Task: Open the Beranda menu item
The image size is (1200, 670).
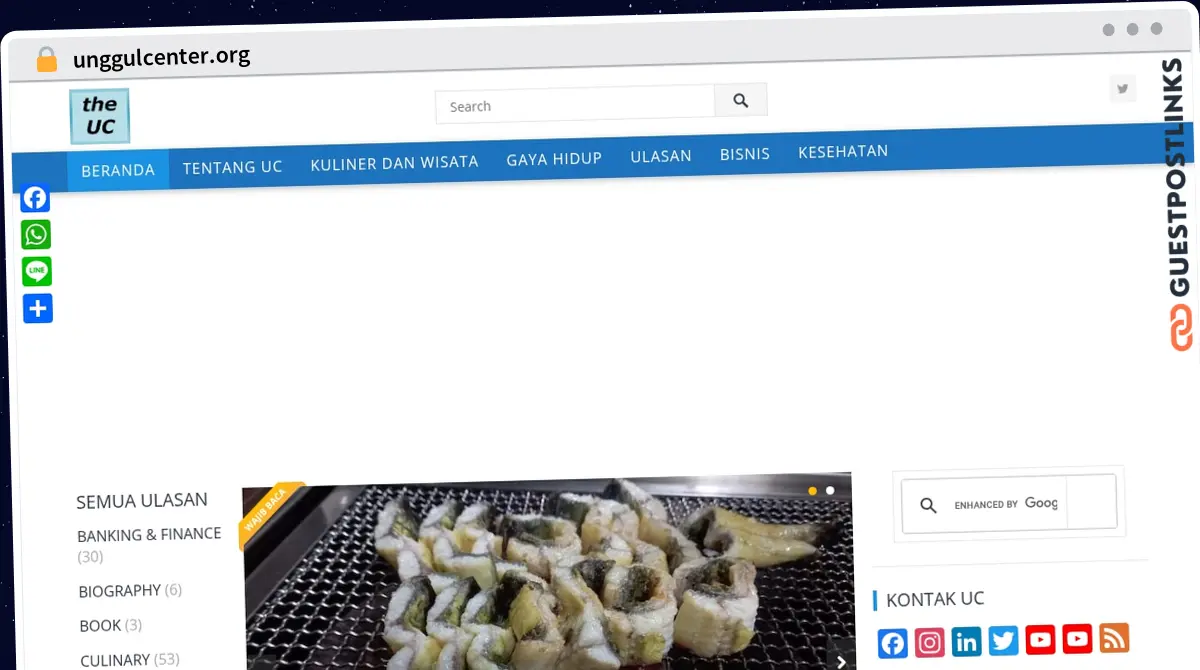Action: coord(118,170)
